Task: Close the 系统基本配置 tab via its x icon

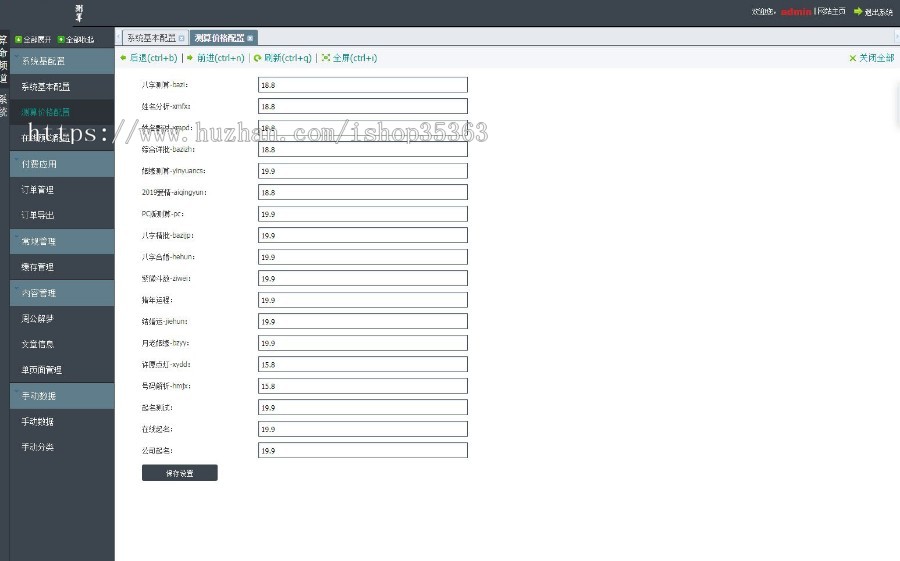Action: [181, 38]
